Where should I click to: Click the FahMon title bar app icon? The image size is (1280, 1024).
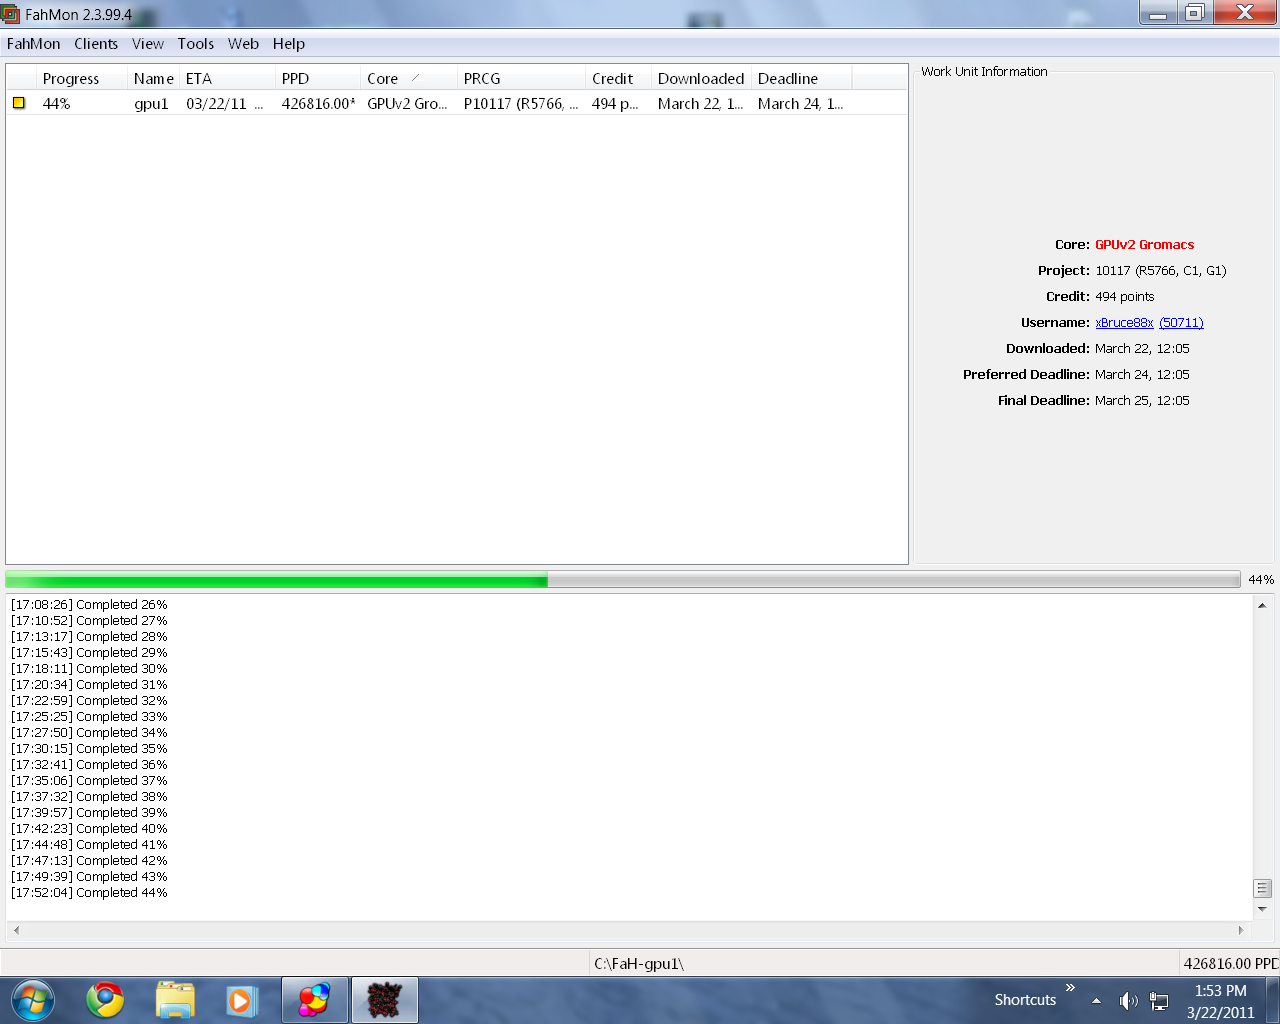point(11,14)
